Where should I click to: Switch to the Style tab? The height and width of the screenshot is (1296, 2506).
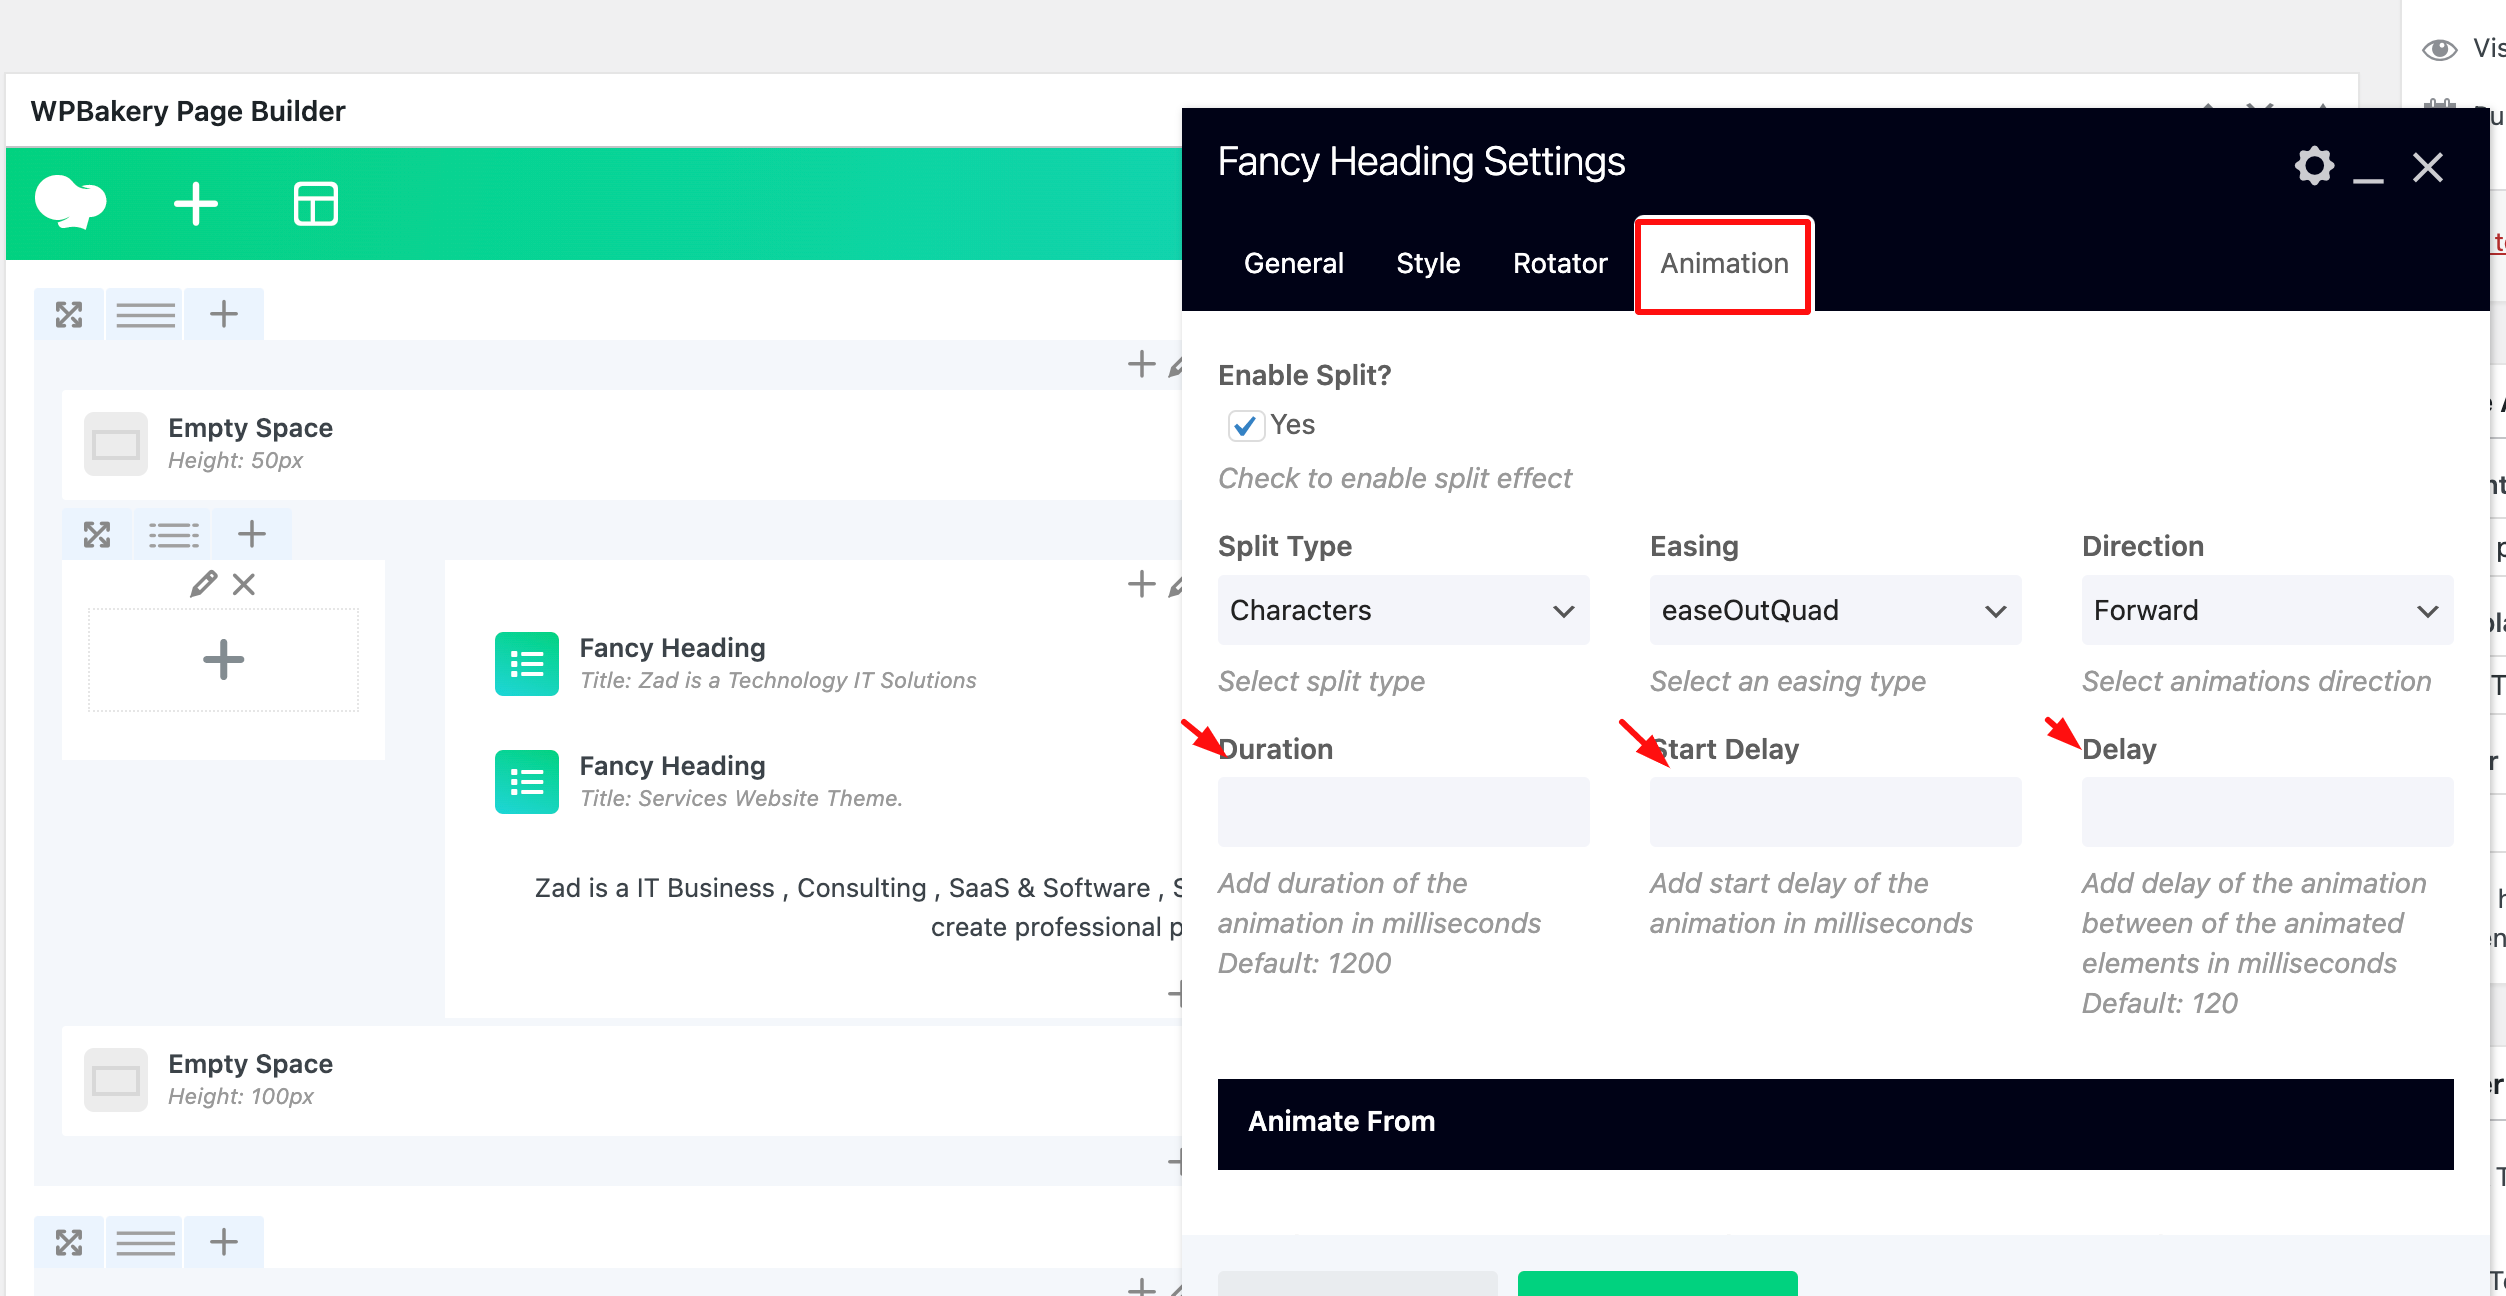[1428, 264]
